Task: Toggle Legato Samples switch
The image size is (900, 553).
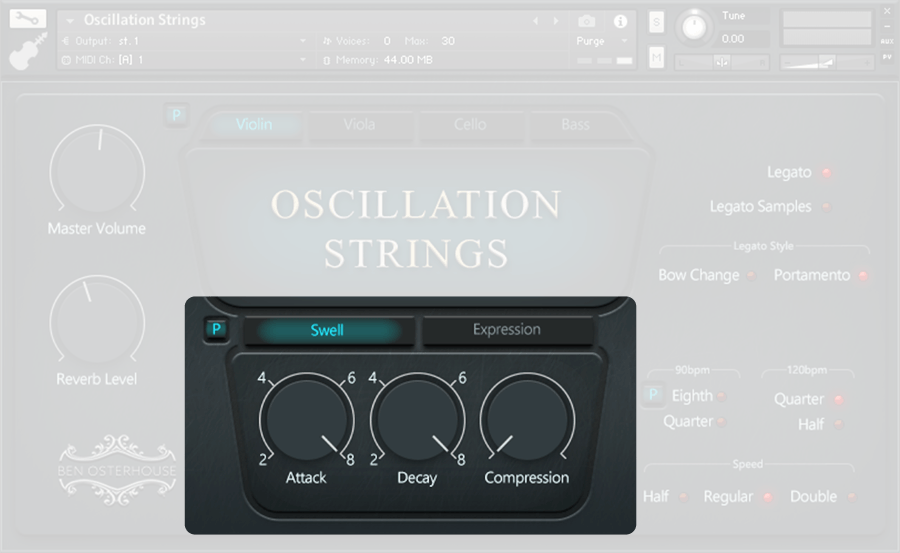Action: [827, 207]
